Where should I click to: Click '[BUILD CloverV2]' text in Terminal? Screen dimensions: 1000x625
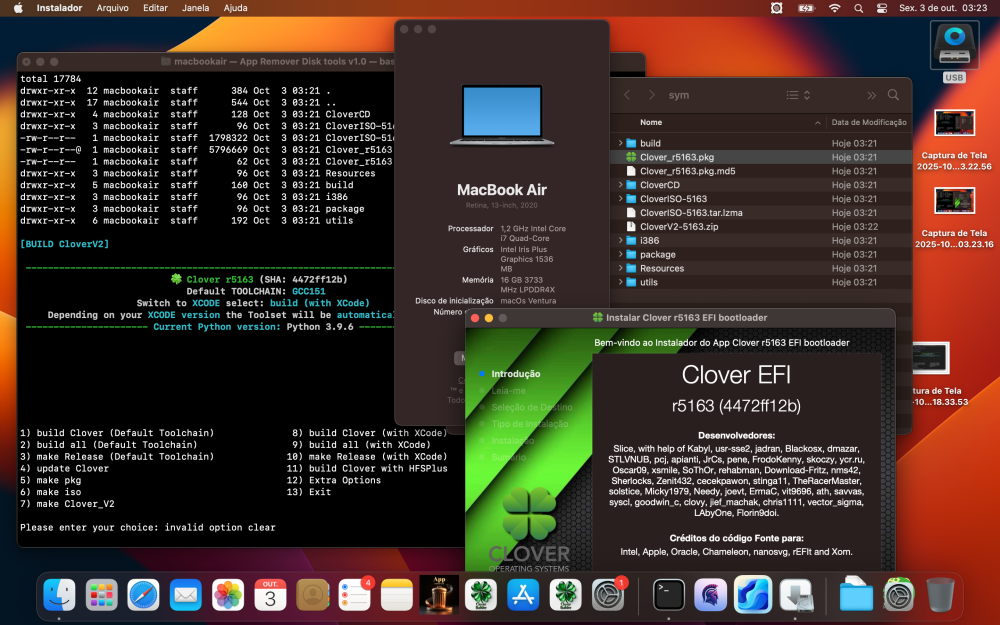click(64, 244)
